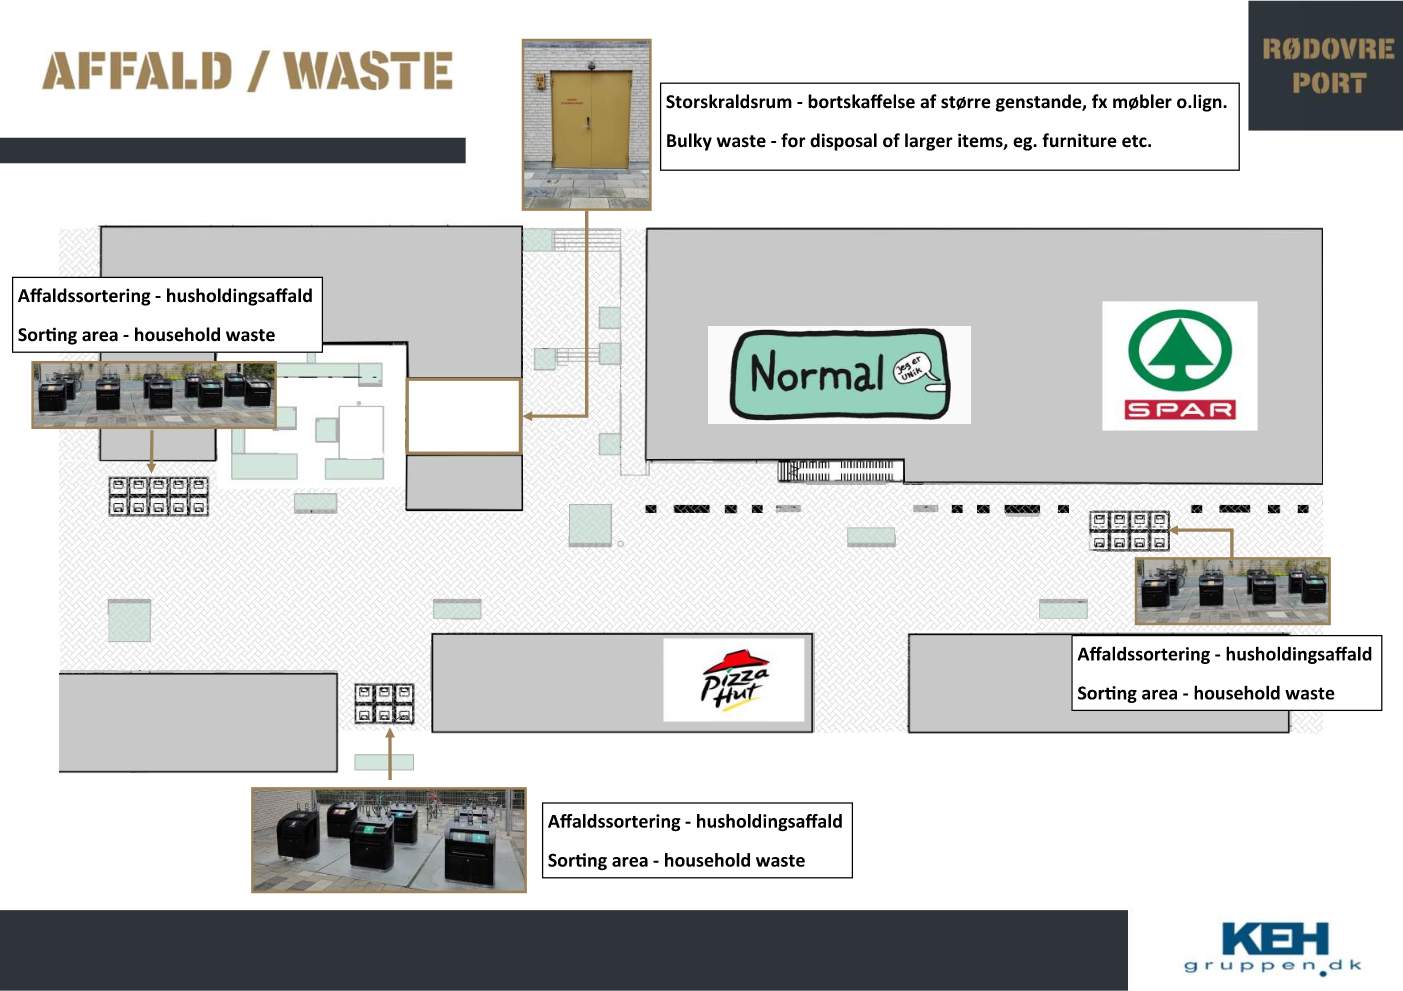
Task: Select the waste bin cluster beside Pizza Hut building
Action: (x=384, y=704)
